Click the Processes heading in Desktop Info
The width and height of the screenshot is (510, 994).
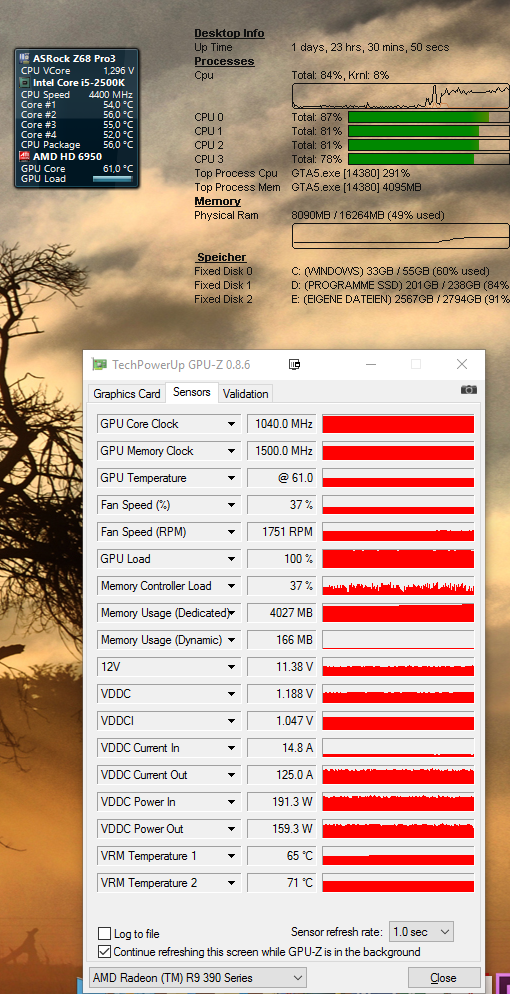coord(224,61)
